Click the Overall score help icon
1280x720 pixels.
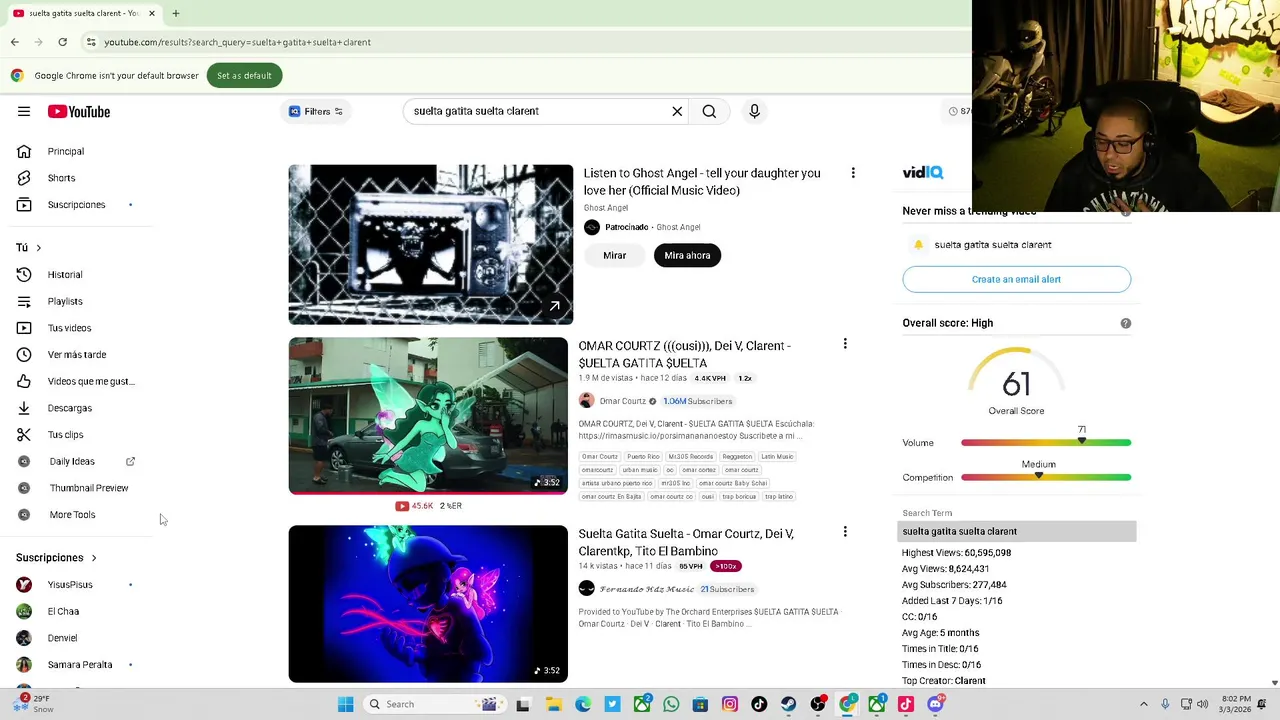click(x=1126, y=323)
